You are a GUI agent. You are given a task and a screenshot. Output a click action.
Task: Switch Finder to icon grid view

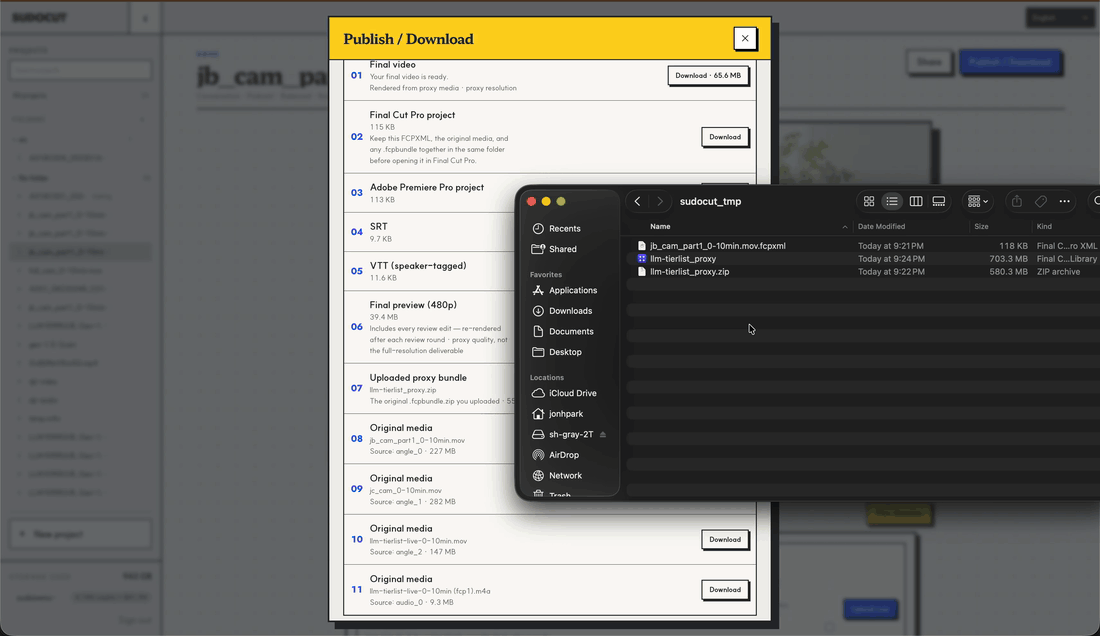tap(868, 201)
